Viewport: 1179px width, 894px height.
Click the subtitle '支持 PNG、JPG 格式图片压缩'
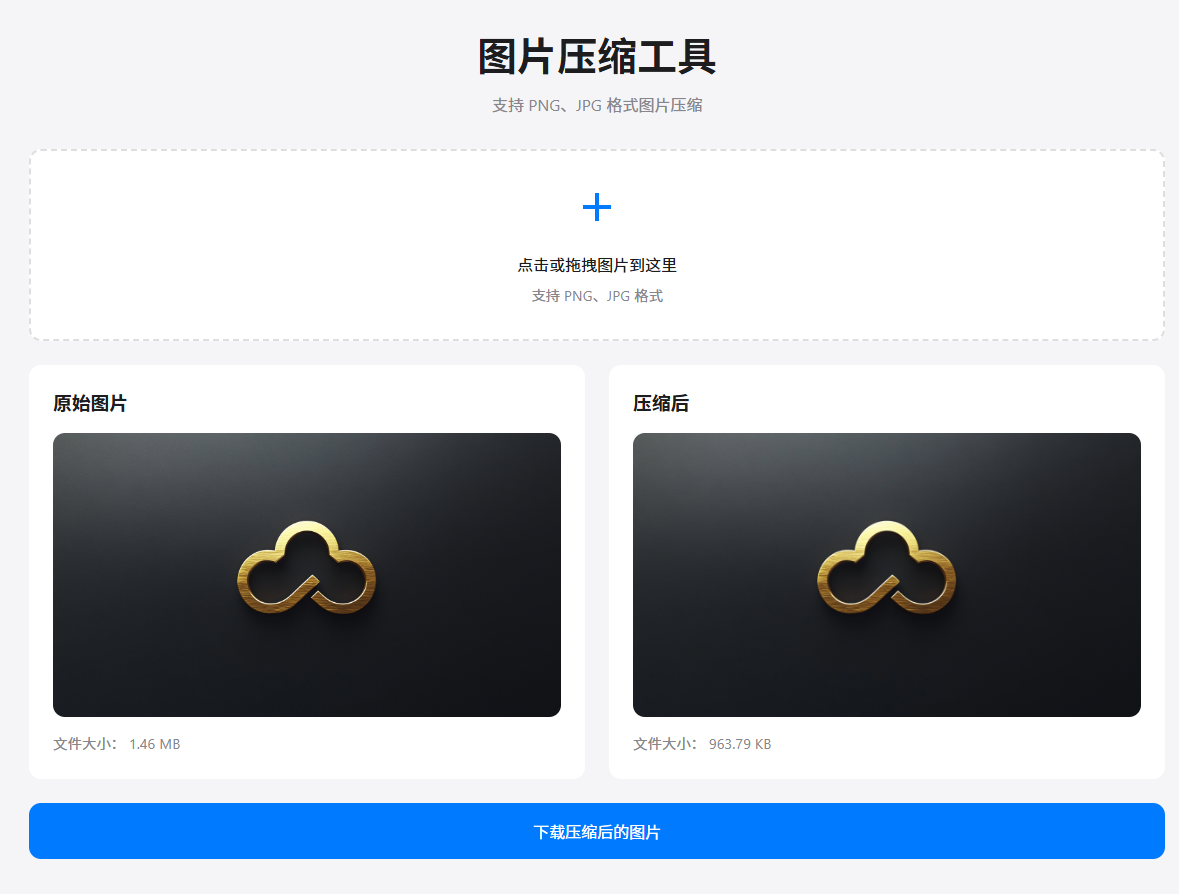[597, 105]
